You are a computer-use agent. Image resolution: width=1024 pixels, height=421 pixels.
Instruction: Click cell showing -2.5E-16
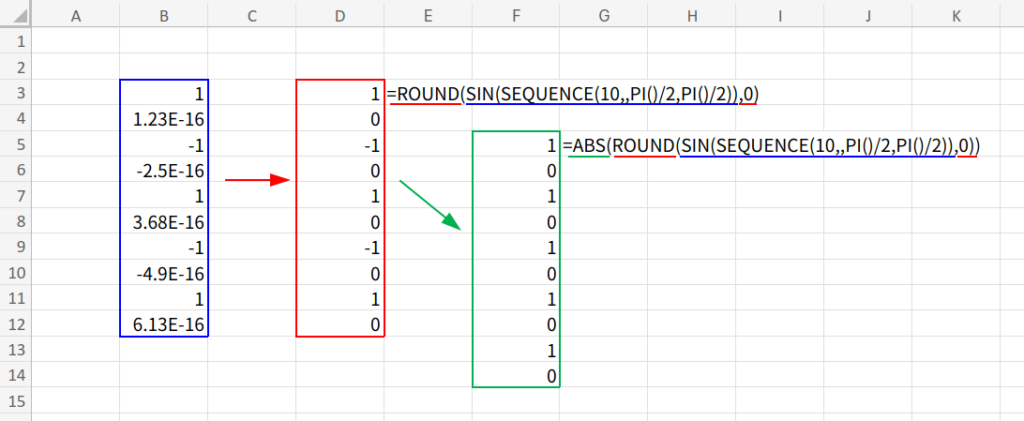click(164, 171)
